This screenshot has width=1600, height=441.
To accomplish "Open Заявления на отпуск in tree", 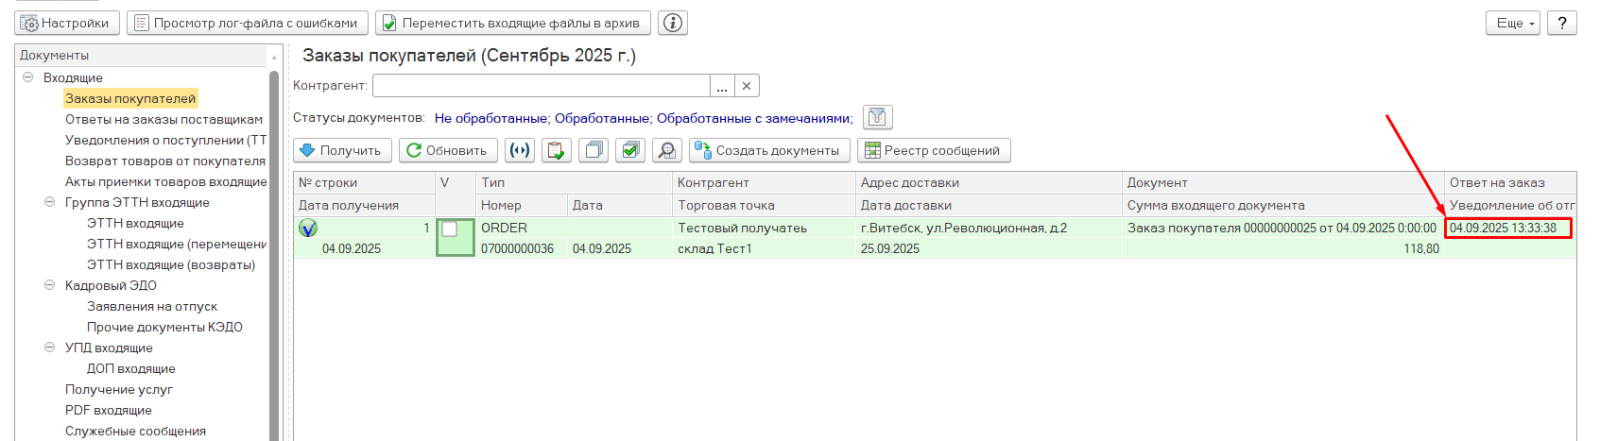I will (152, 306).
